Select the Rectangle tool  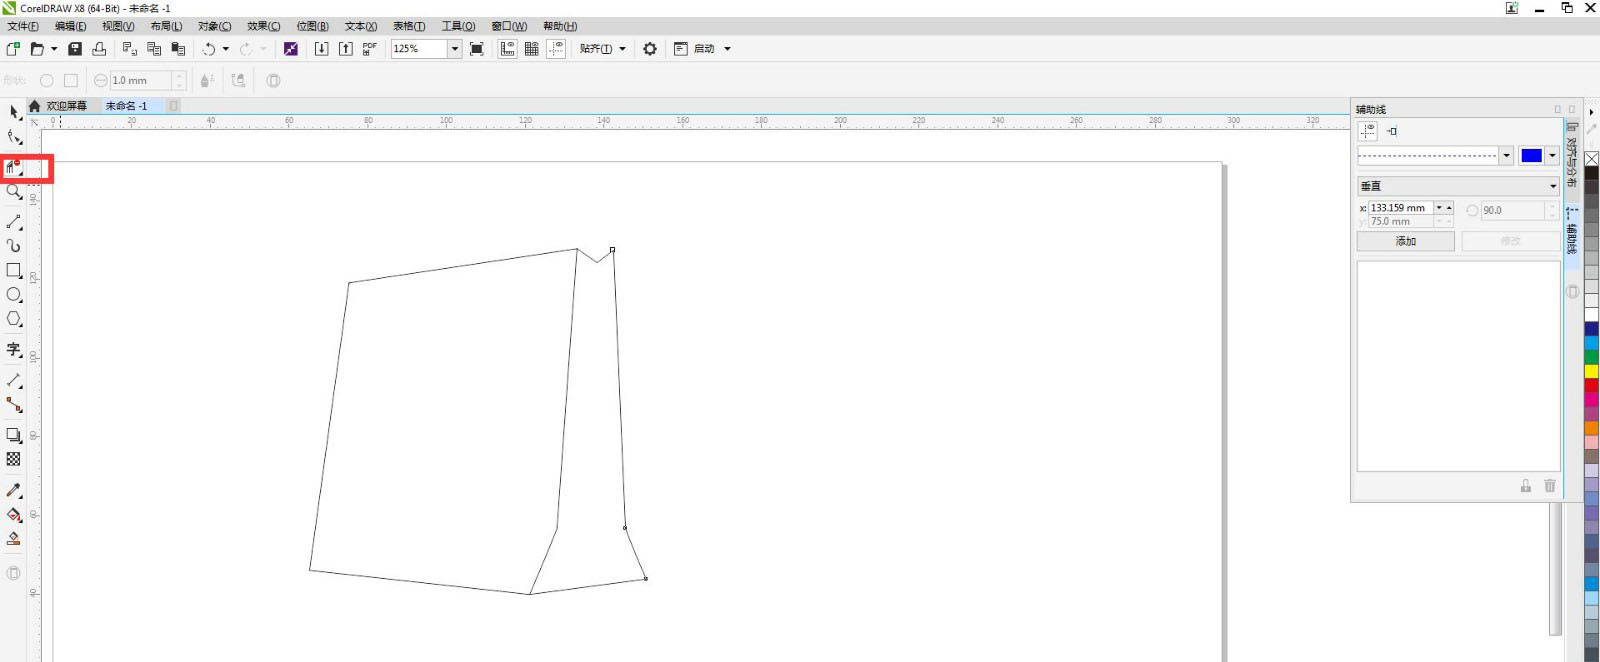[14, 270]
